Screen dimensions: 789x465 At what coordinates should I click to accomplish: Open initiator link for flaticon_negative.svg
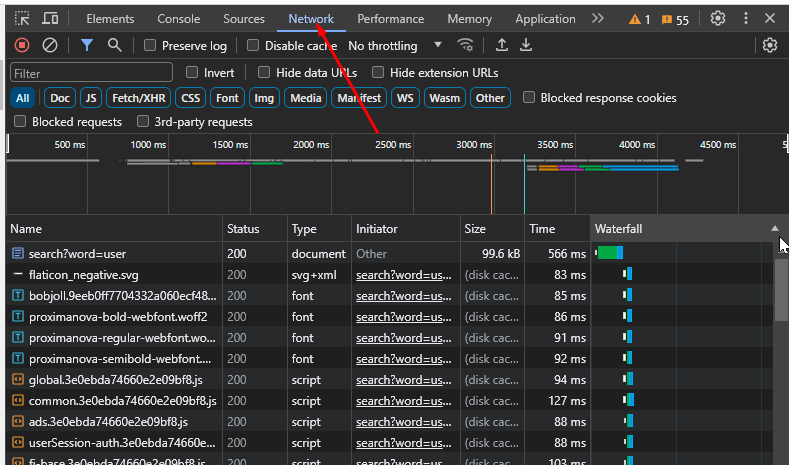[x=404, y=275]
